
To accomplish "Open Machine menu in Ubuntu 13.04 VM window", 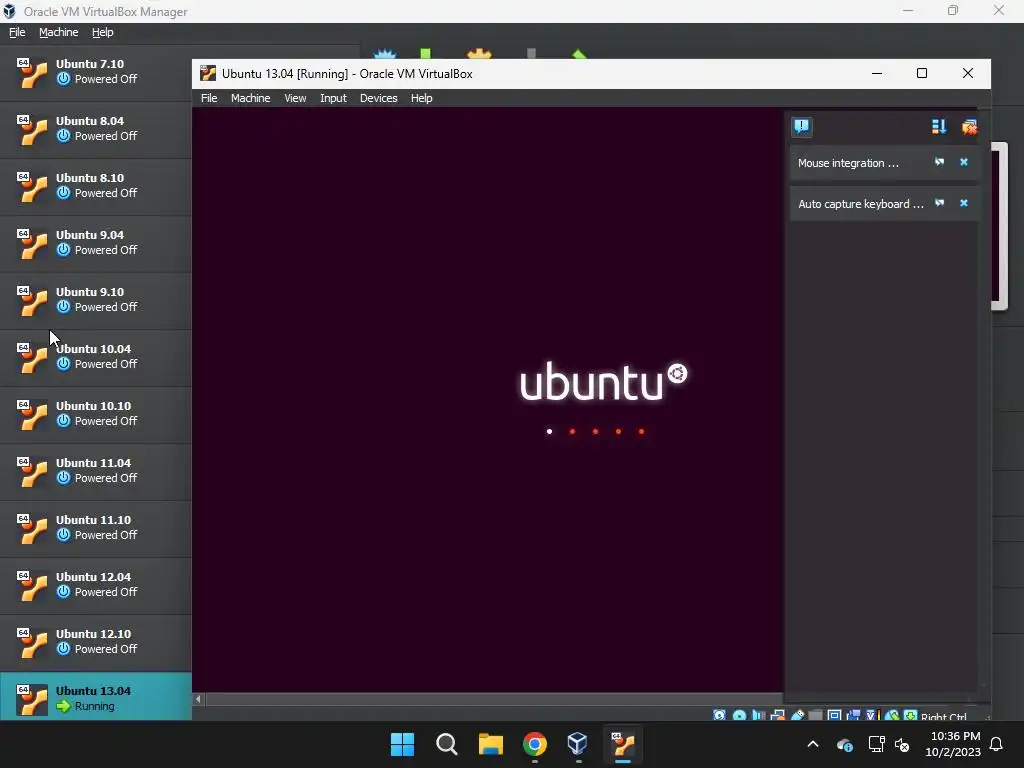I will point(250,98).
